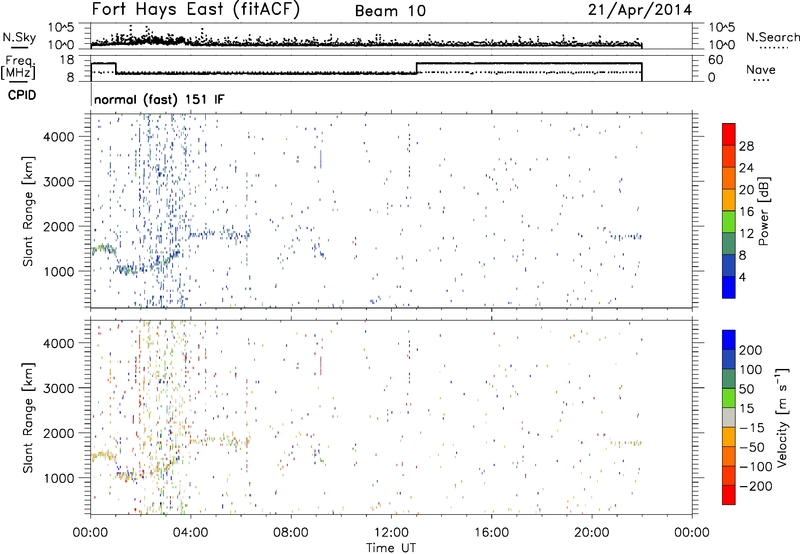Pick the red bottom segment of the velocity color bar
The width and height of the screenshot is (800, 554).
(729, 495)
